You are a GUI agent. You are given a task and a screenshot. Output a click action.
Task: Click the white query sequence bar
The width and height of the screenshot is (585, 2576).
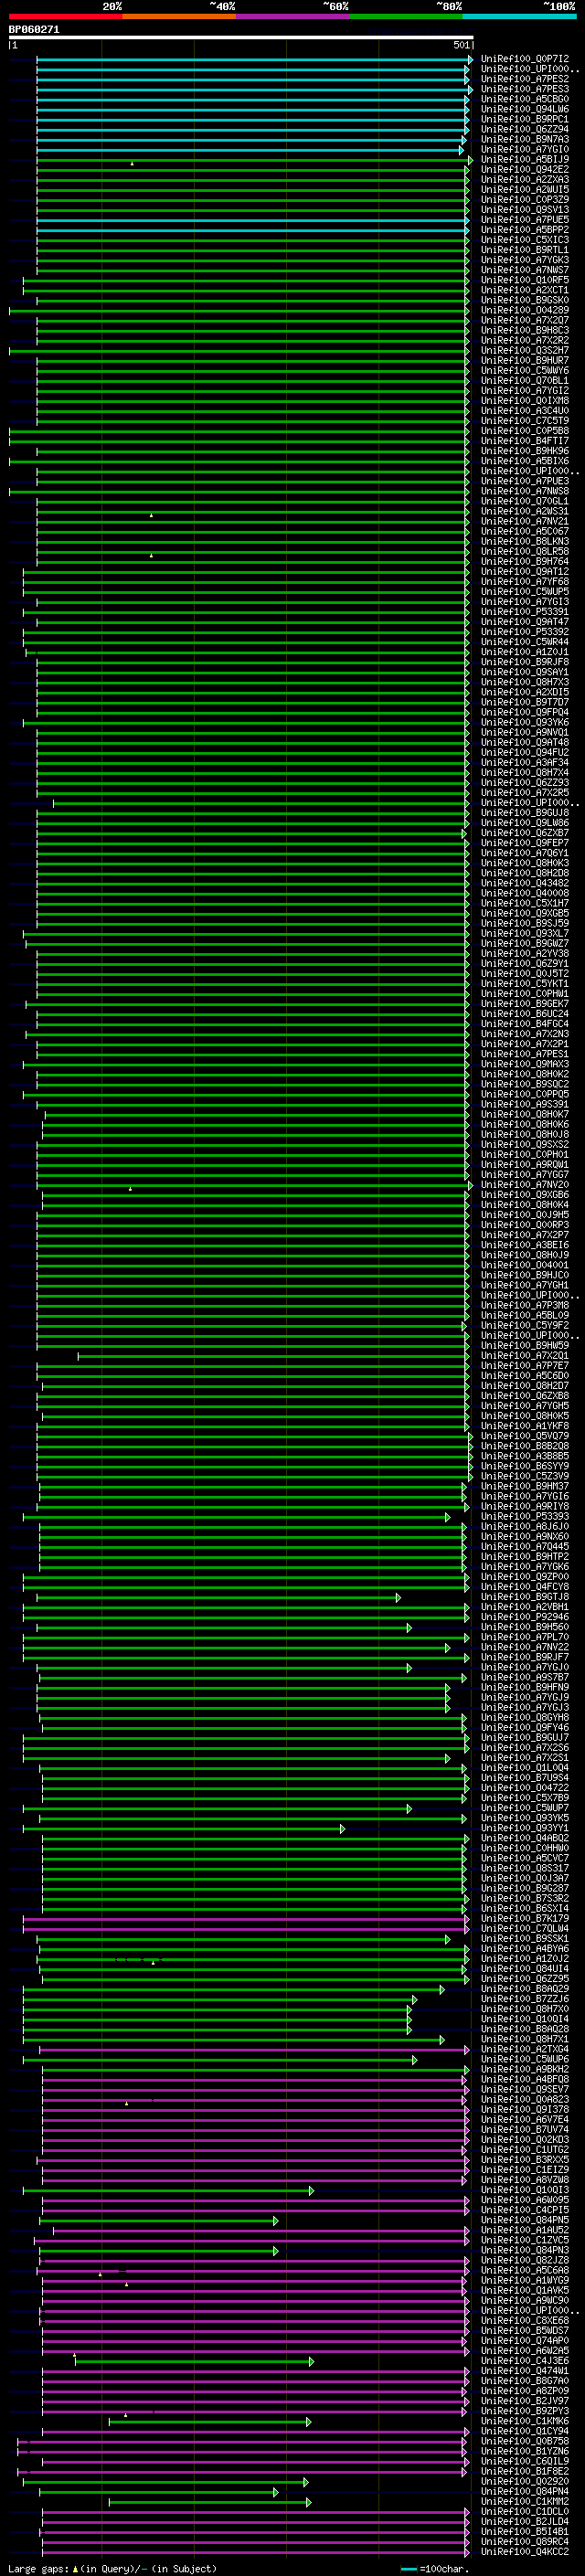tap(240, 38)
